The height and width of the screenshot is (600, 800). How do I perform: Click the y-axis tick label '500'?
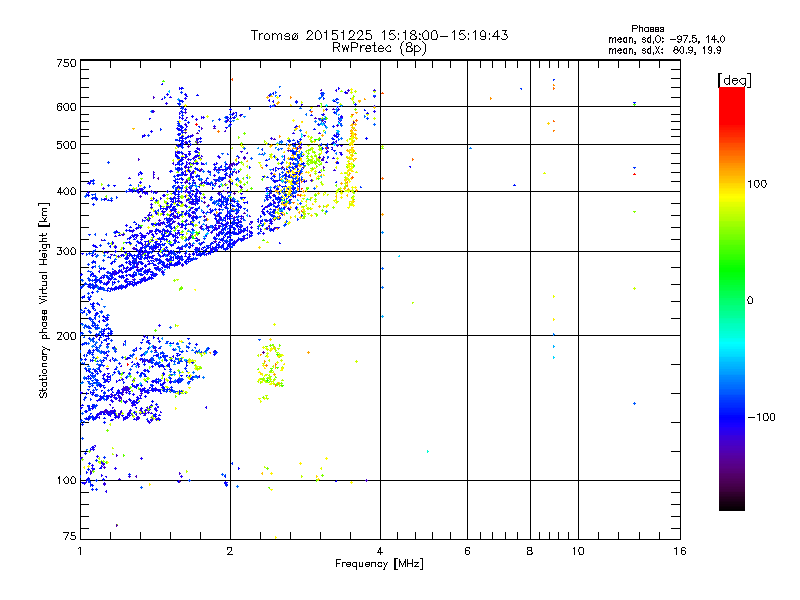click(66, 145)
